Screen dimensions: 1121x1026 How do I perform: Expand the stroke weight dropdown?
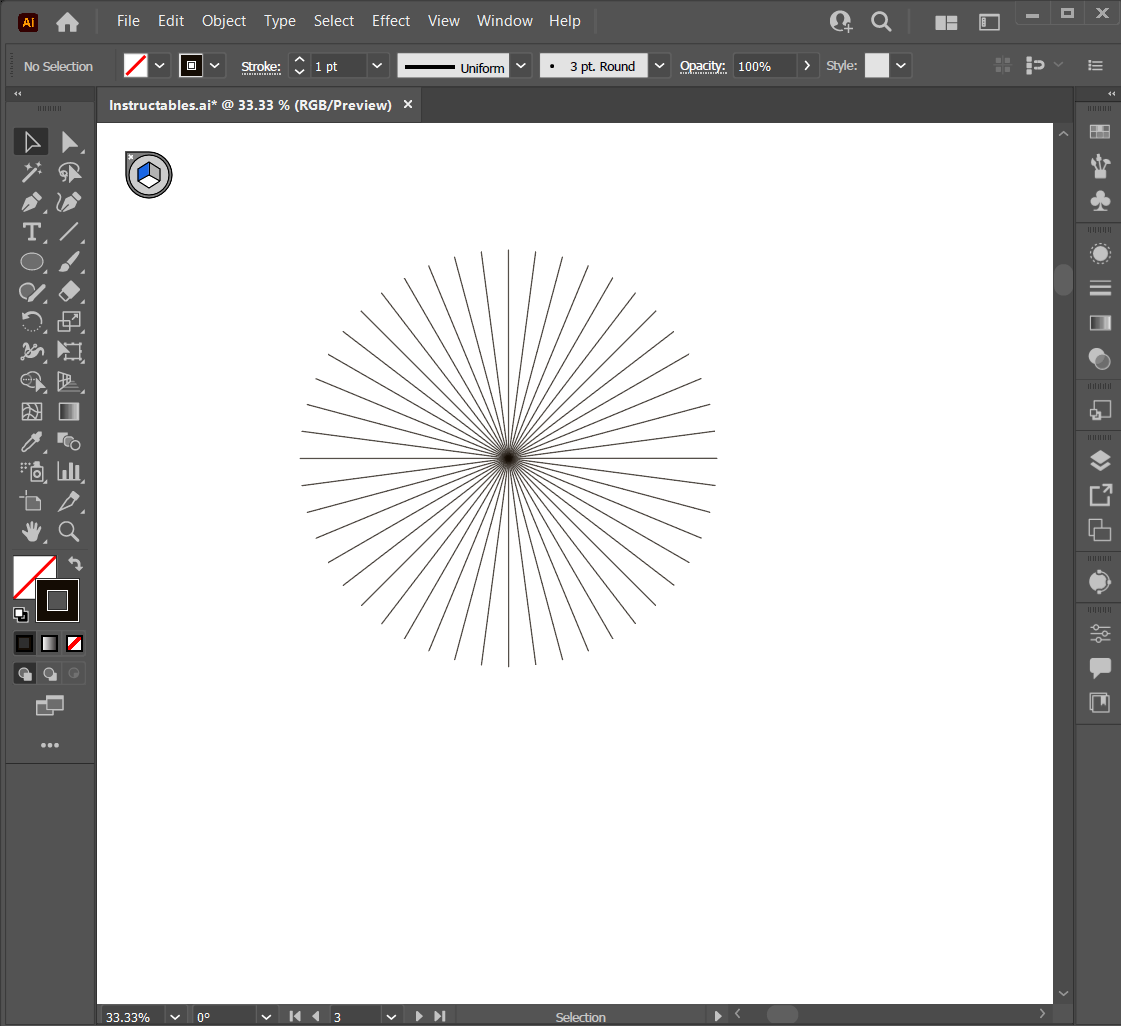(377, 66)
